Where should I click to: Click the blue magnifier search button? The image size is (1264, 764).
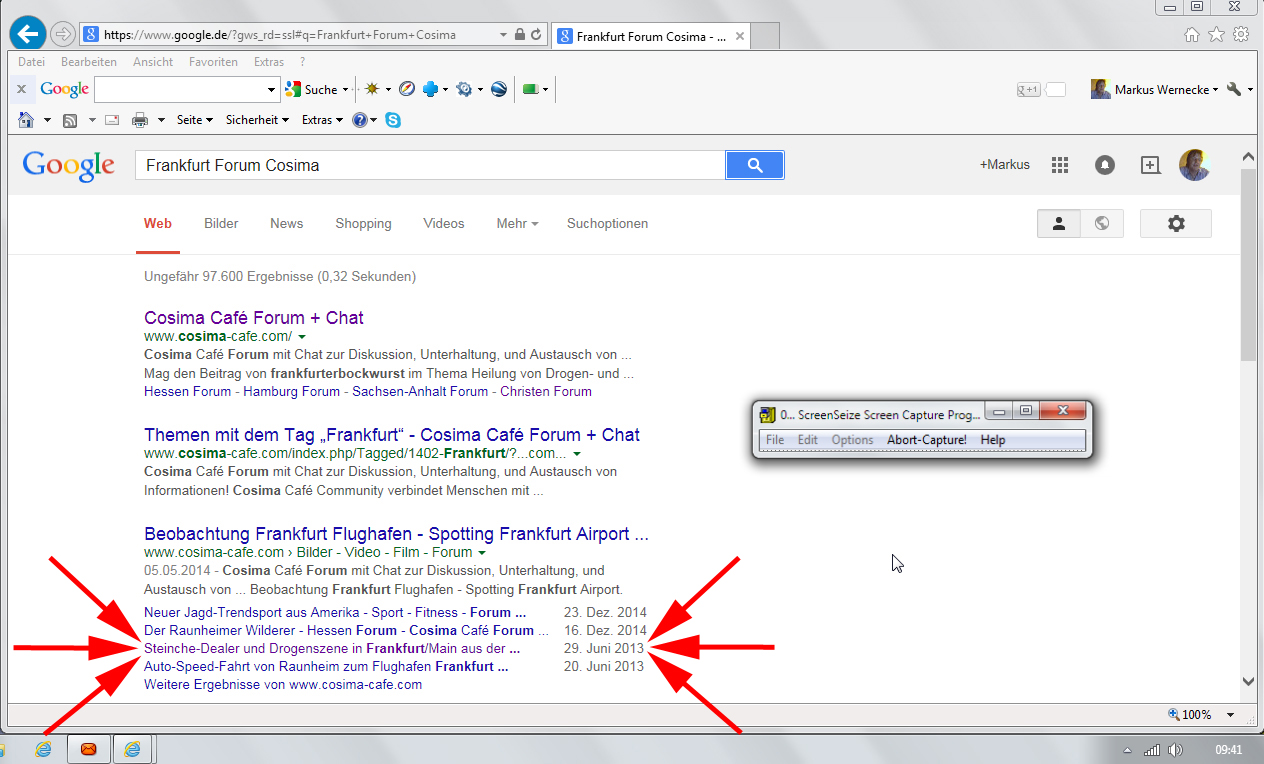755,165
